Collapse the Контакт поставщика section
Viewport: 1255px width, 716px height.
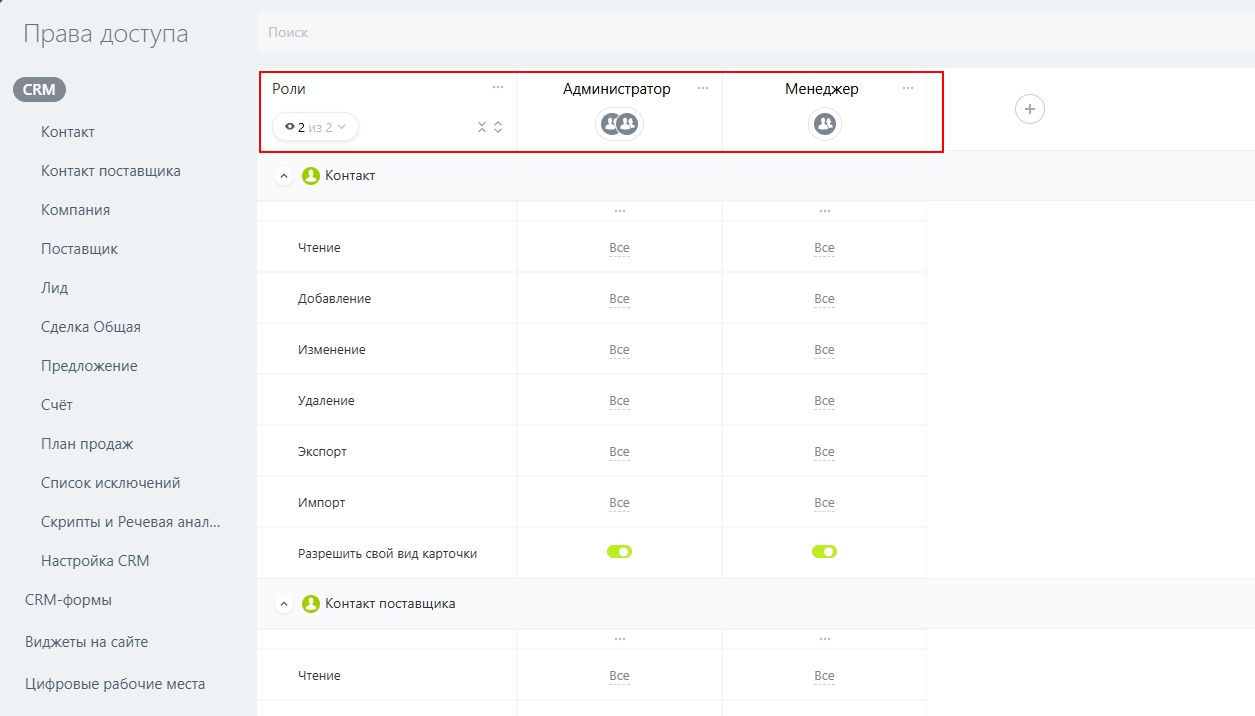pos(284,604)
